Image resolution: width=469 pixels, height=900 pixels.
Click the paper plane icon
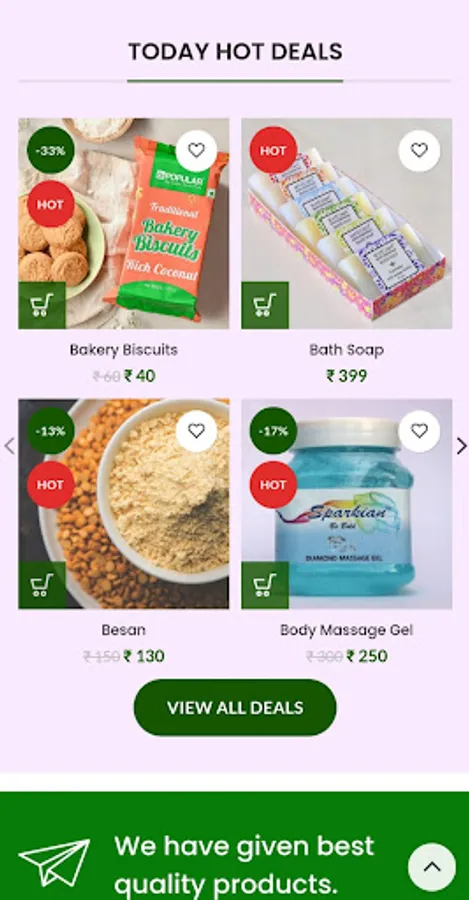[x=55, y=862]
